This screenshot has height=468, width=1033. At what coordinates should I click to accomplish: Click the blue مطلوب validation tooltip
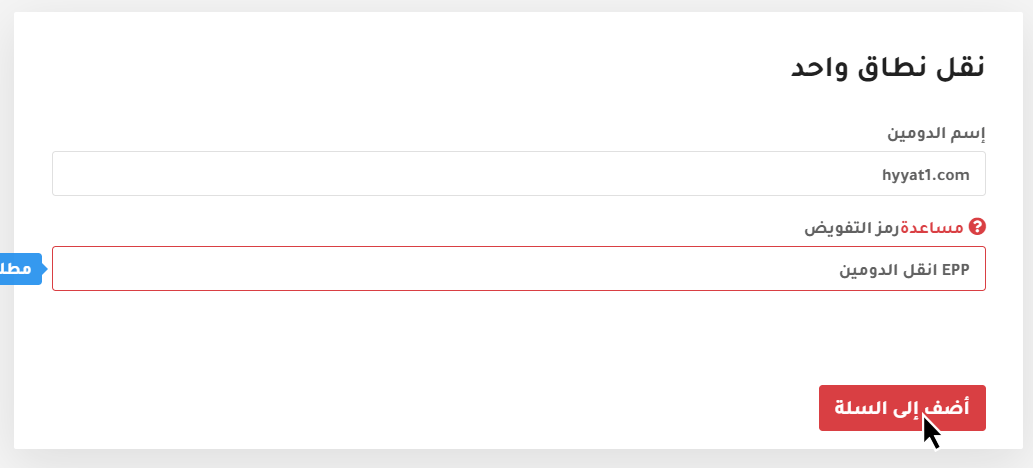click(21, 269)
